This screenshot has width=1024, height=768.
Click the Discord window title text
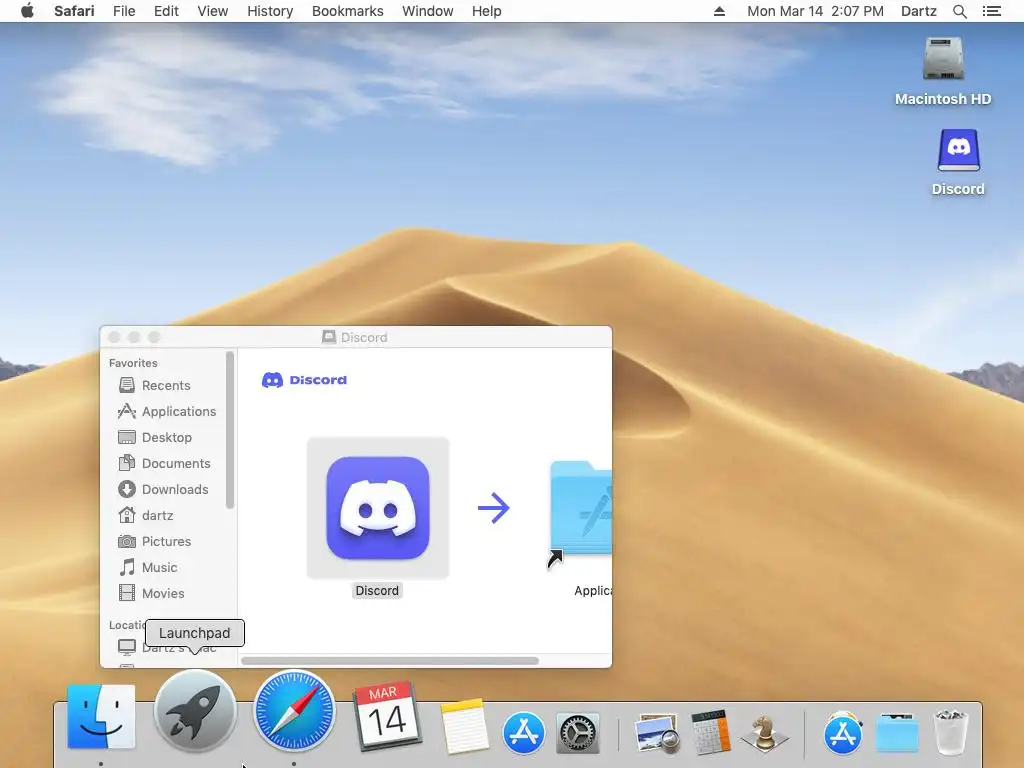(x=364, y=337)
